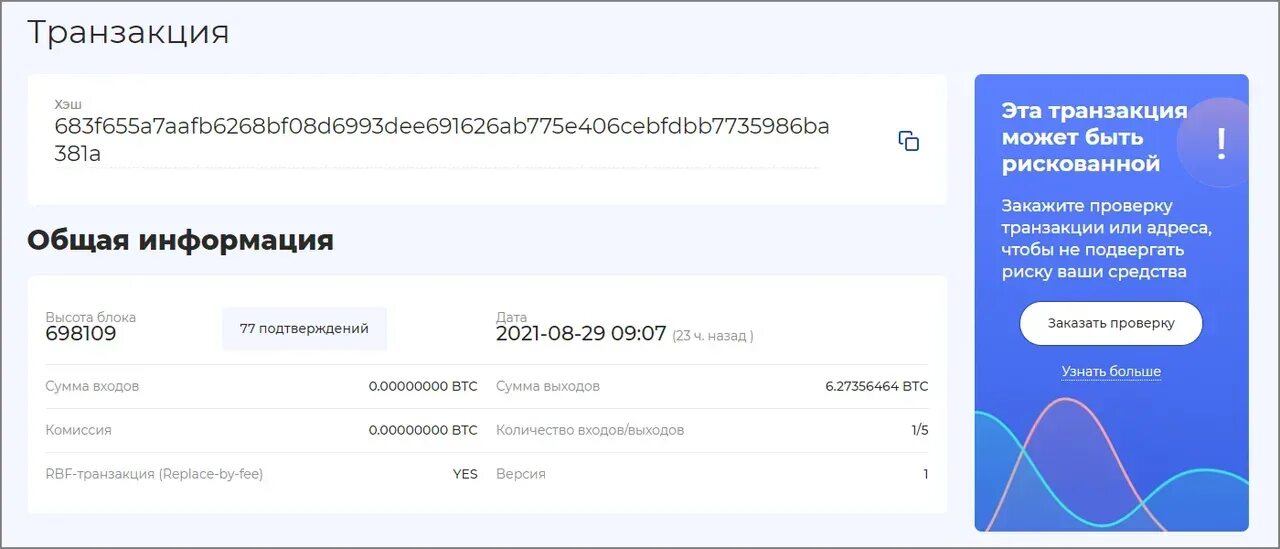The width and height of the screenshot is (1280, 549).
Task: Click block height value 698109
Action: click(x=81, y=334)
